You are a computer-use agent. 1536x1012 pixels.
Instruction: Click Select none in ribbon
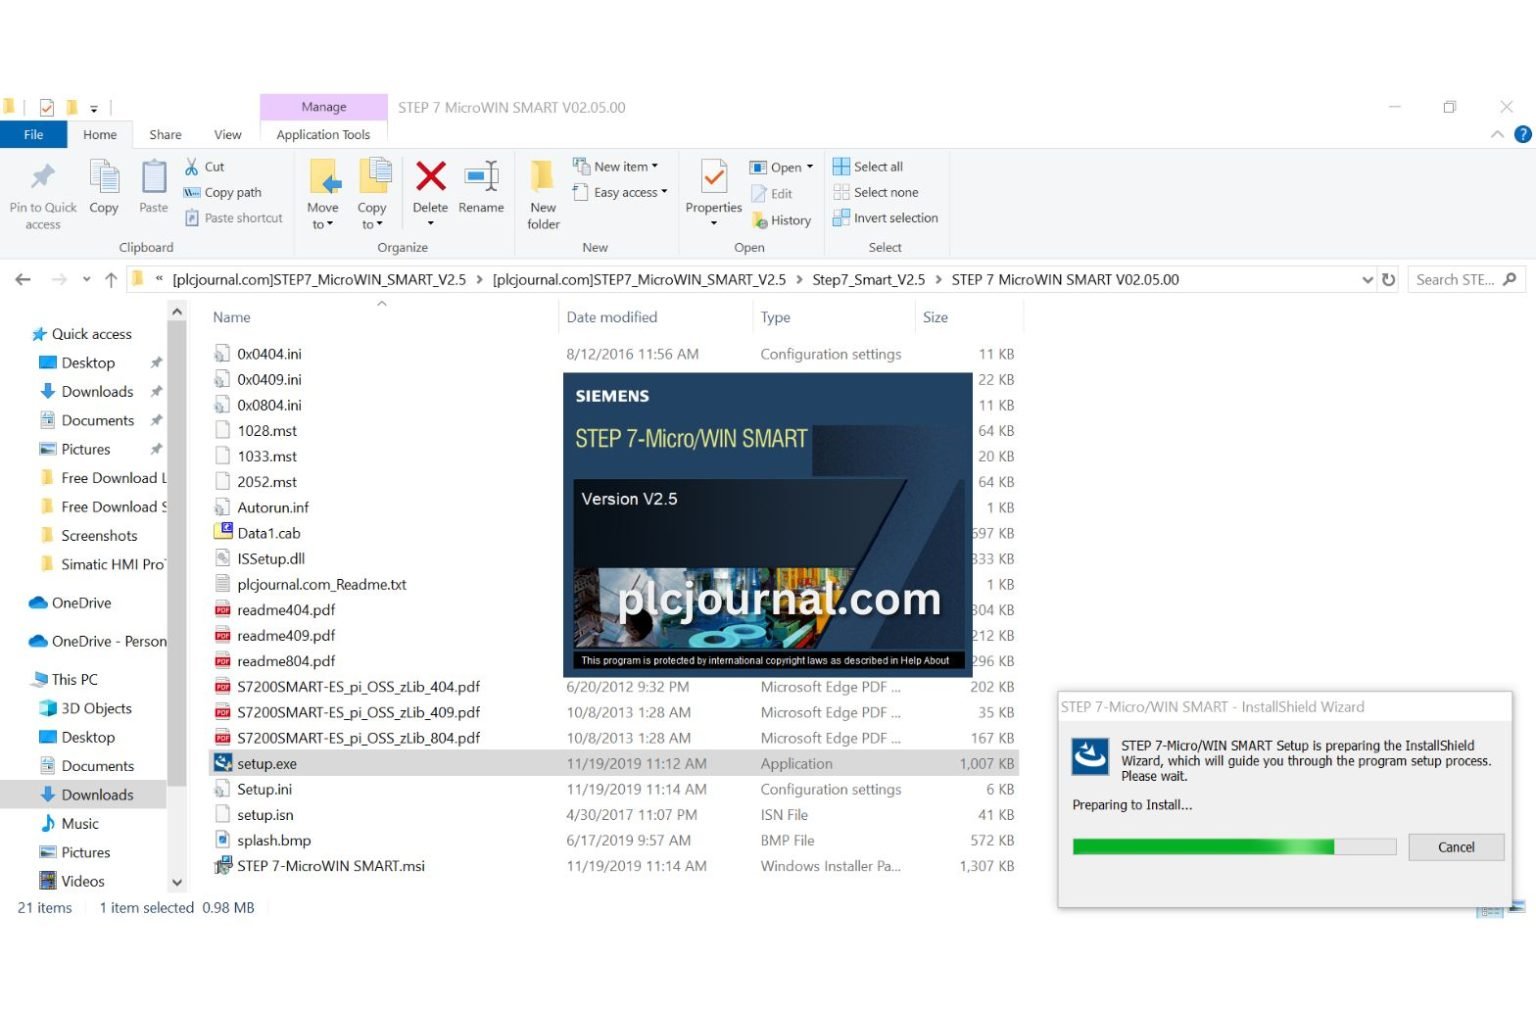[x=875, y=192]
